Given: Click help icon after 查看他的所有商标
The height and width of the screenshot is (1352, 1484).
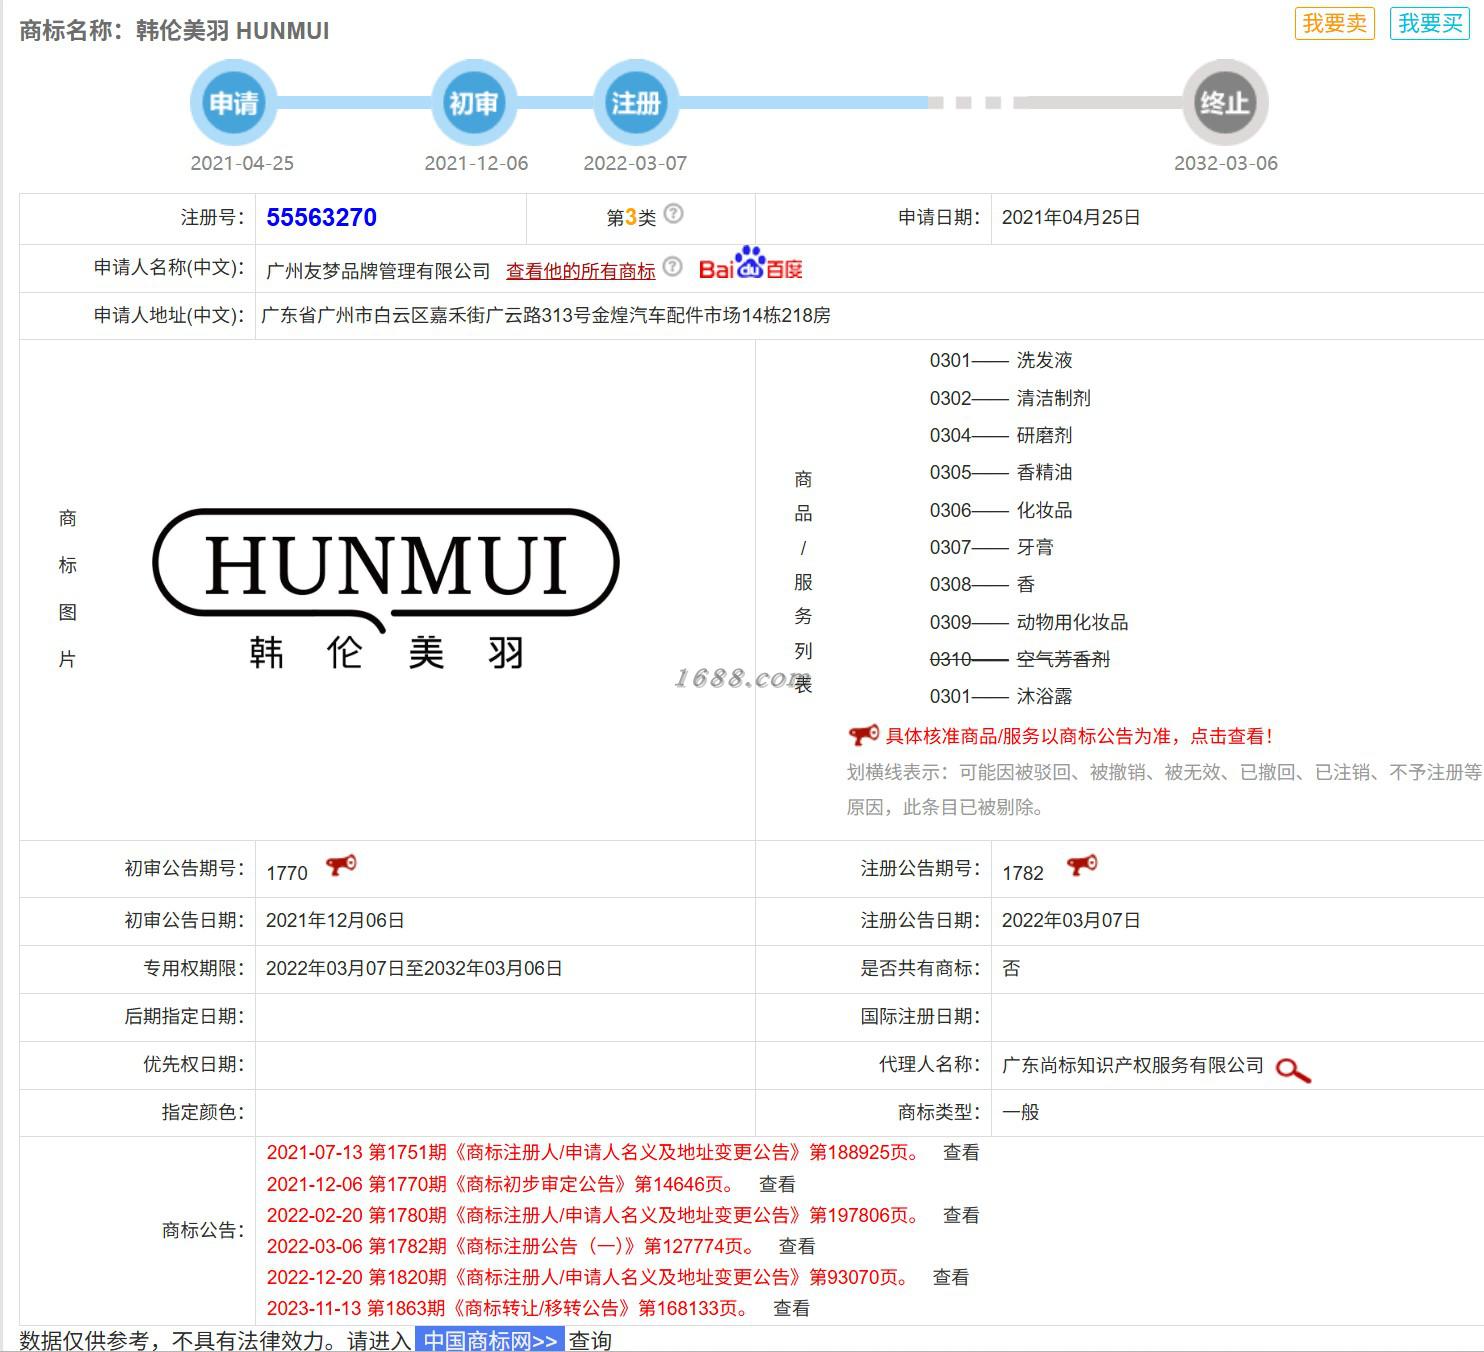Looking at the screenshot, I should click(673, 266).
